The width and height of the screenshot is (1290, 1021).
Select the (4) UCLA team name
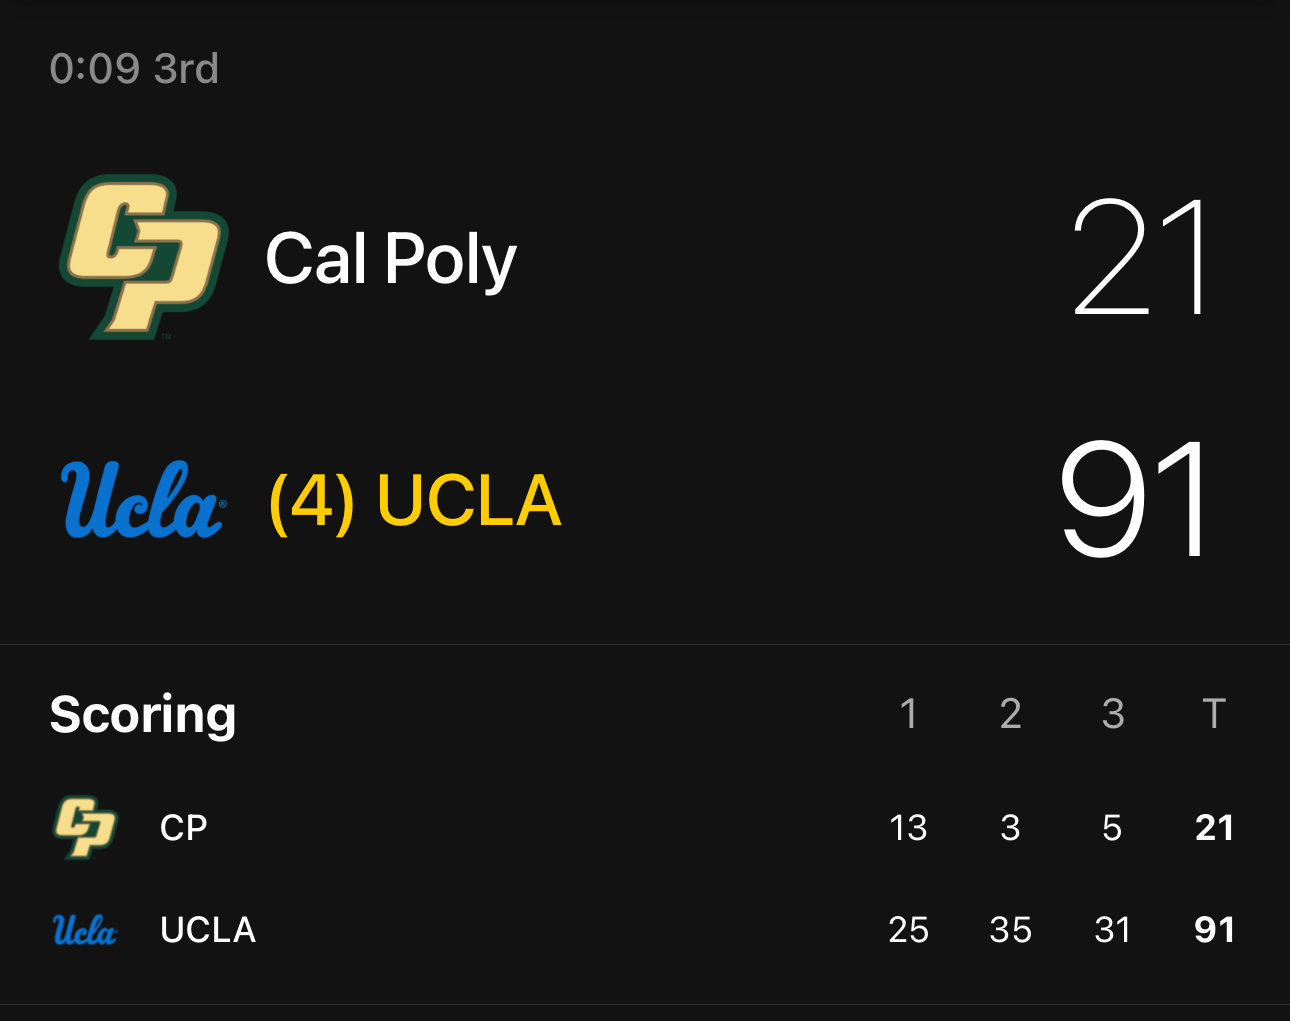tap(415, 501)
